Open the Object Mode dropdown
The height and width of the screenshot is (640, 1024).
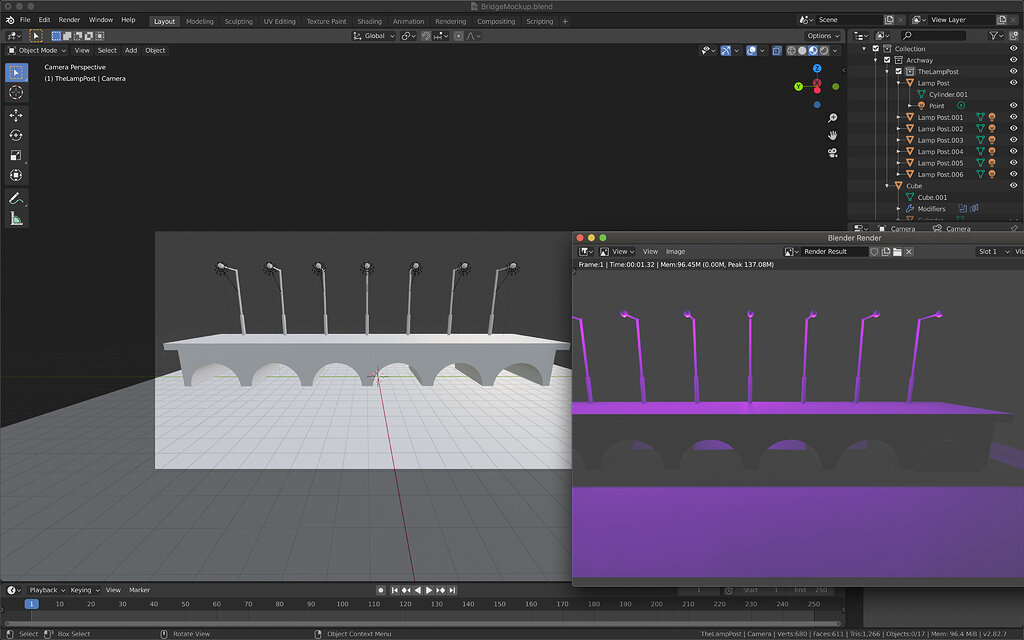point(37,50)
